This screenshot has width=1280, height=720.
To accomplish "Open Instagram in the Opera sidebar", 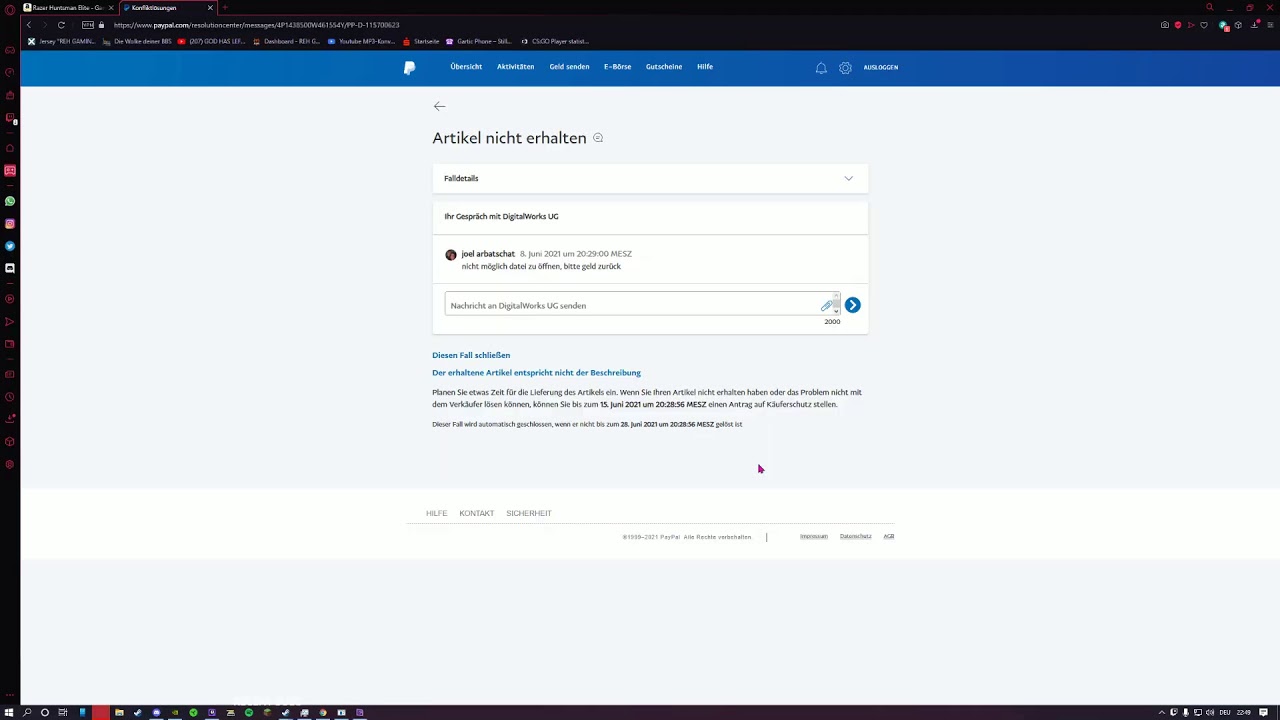I will (10, 224).
